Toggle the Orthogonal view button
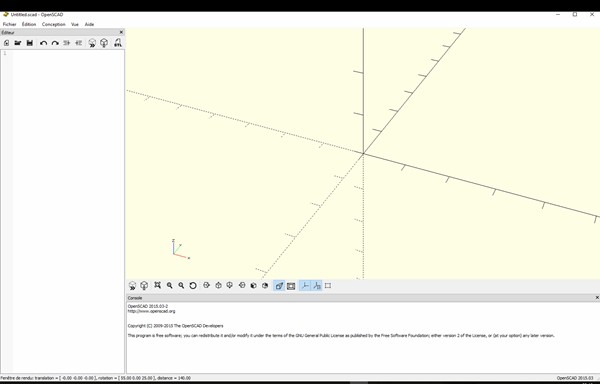Screen dimensions: 600x384 291,286
